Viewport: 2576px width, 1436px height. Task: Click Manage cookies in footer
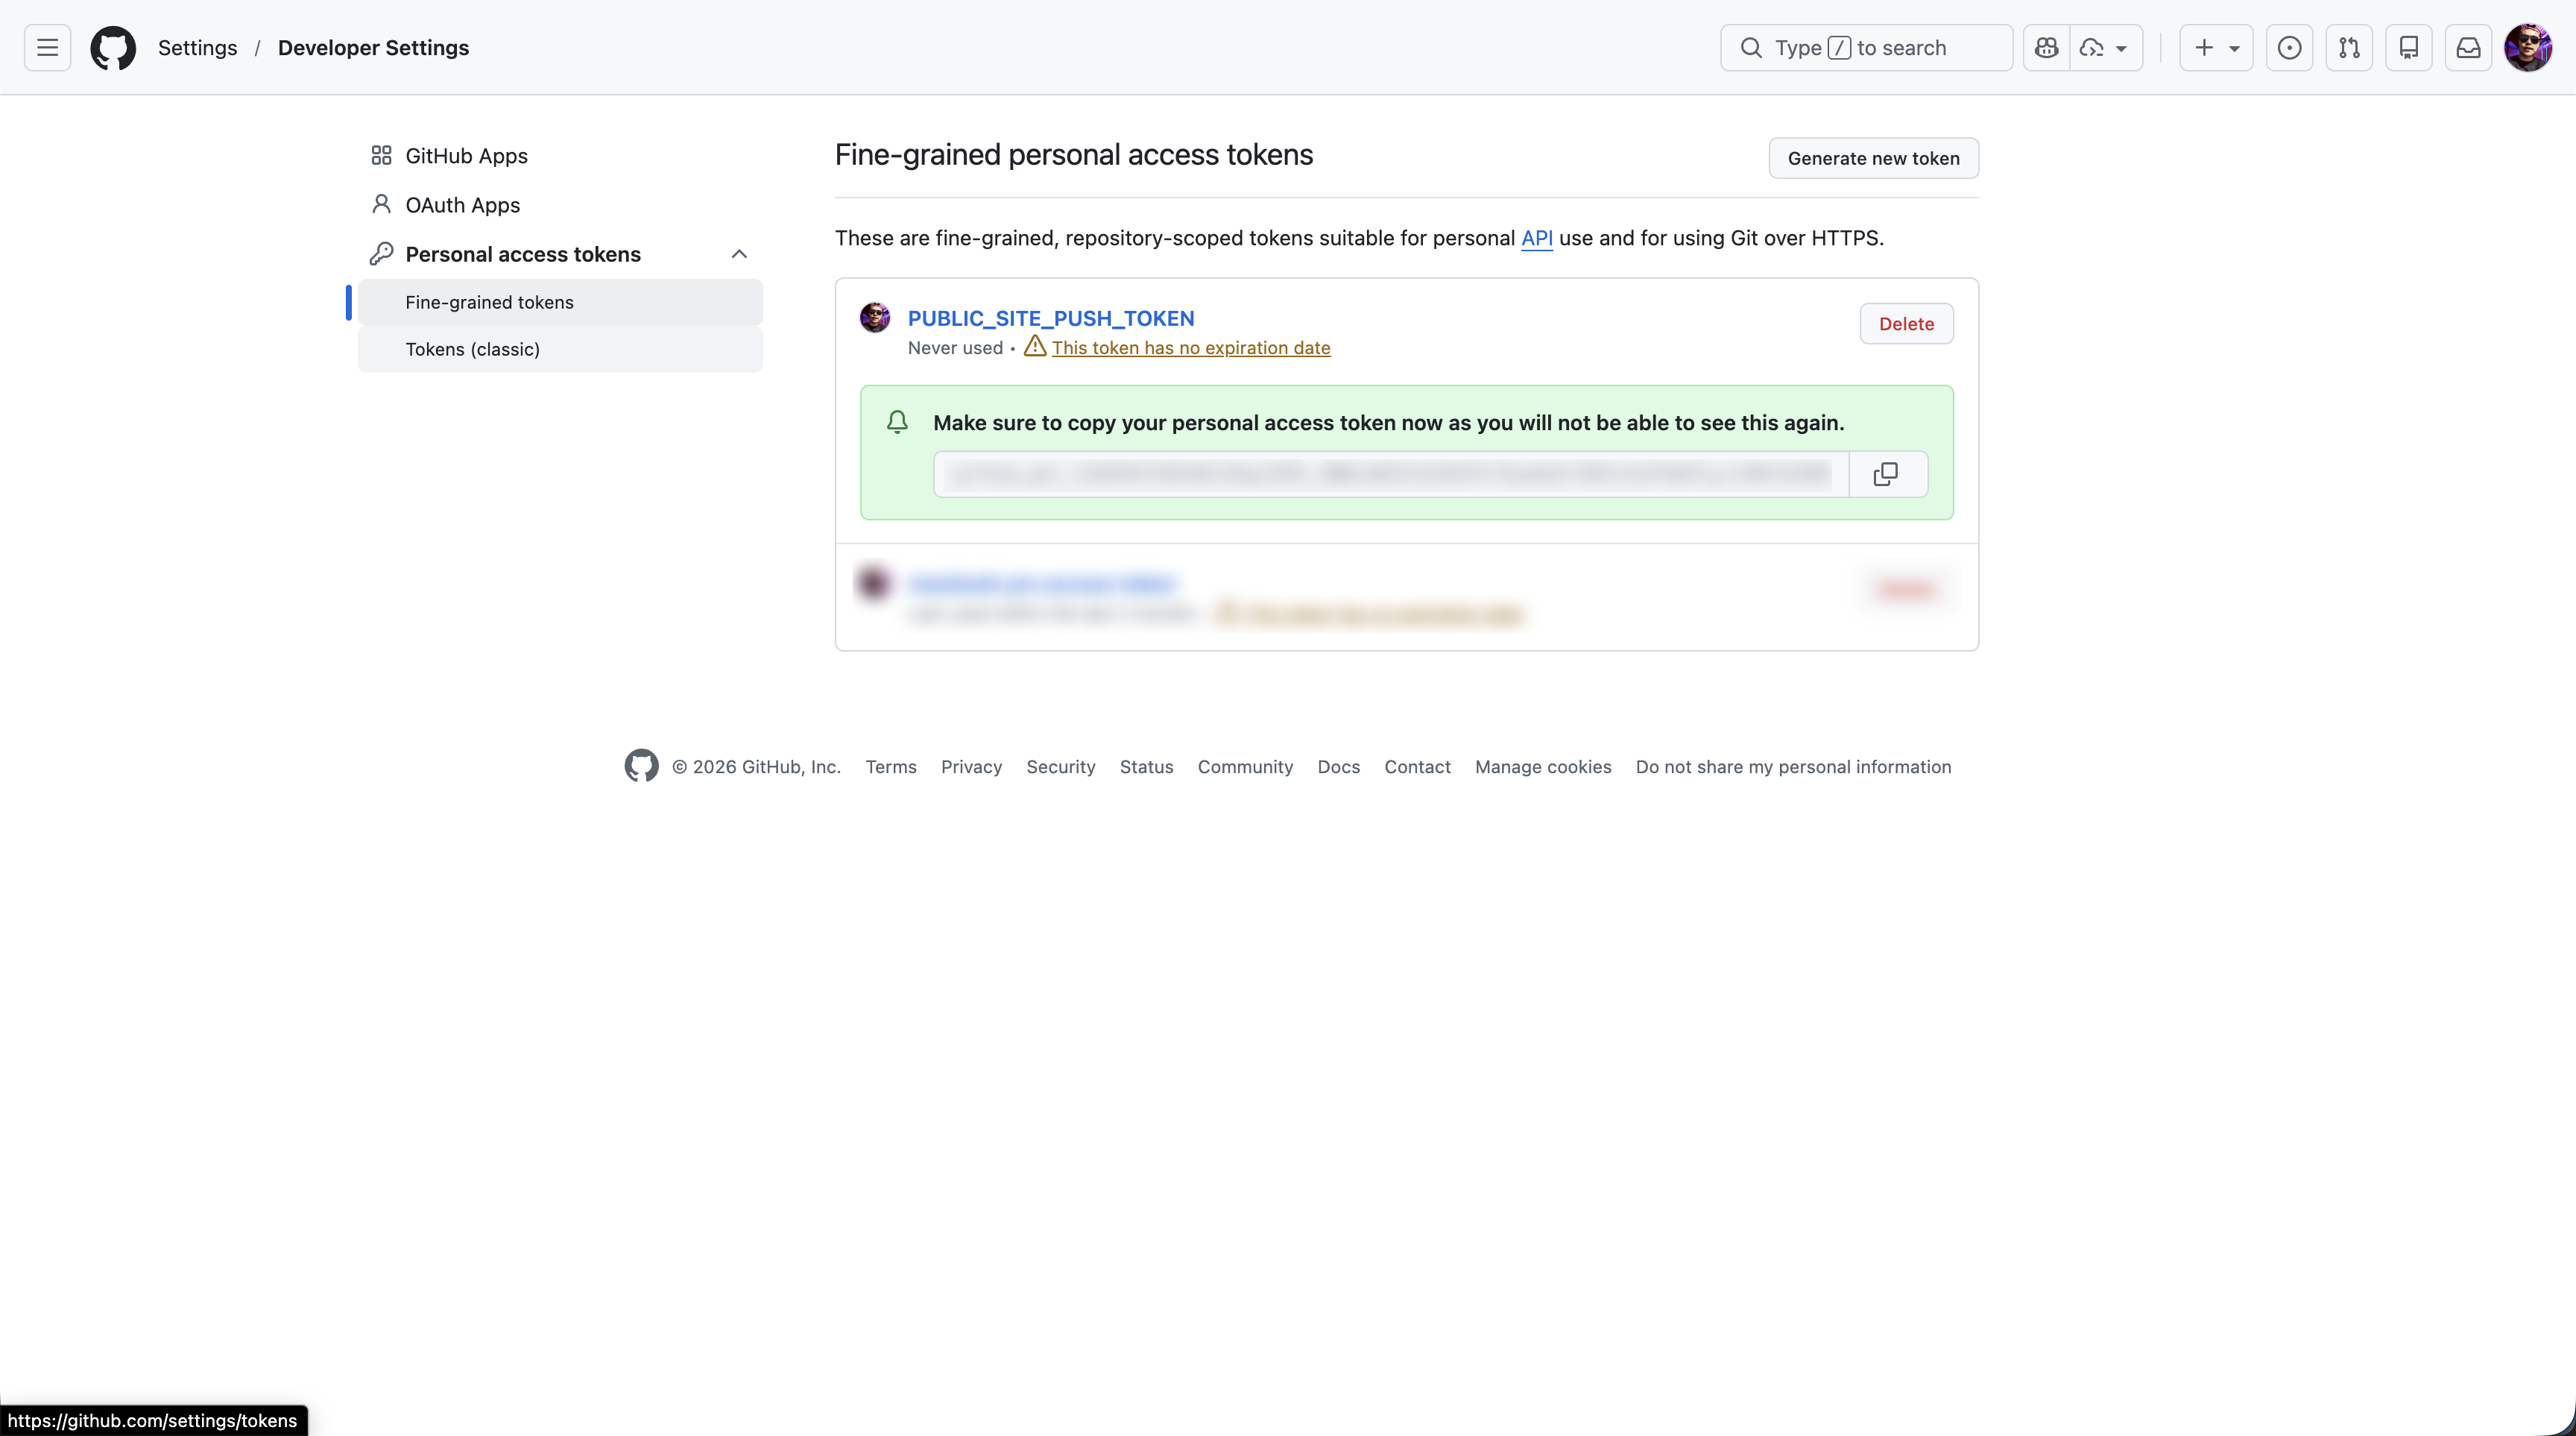coord(1543,767)
